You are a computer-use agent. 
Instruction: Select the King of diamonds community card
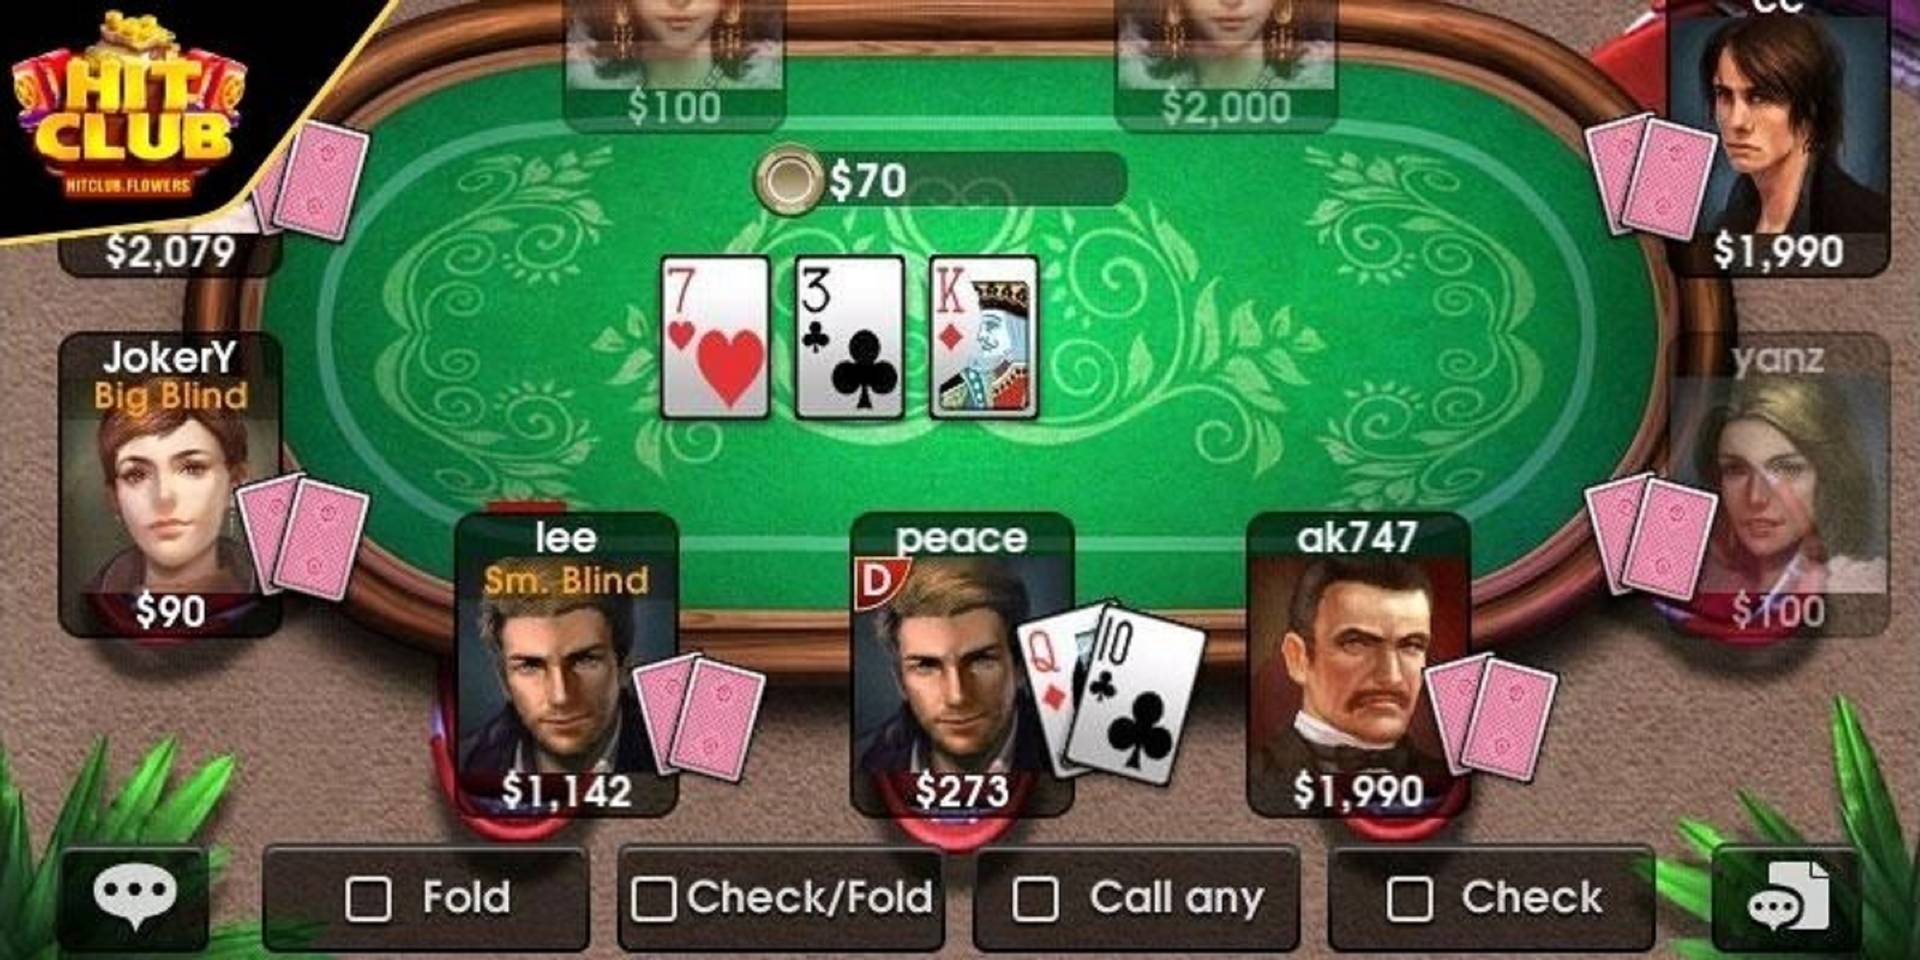(984, 337)
